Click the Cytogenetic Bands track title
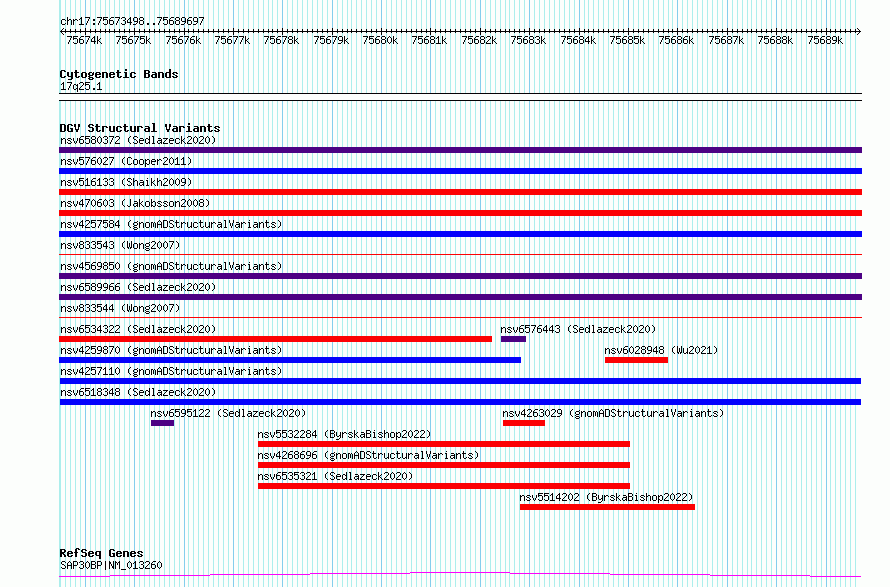This screenshot has height=587, width=890. point(119,74)
